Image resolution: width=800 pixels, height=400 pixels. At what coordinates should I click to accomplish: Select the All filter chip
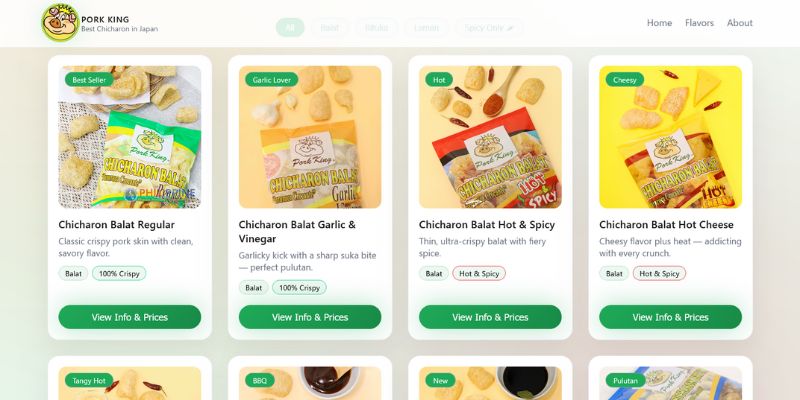(290, 28)
